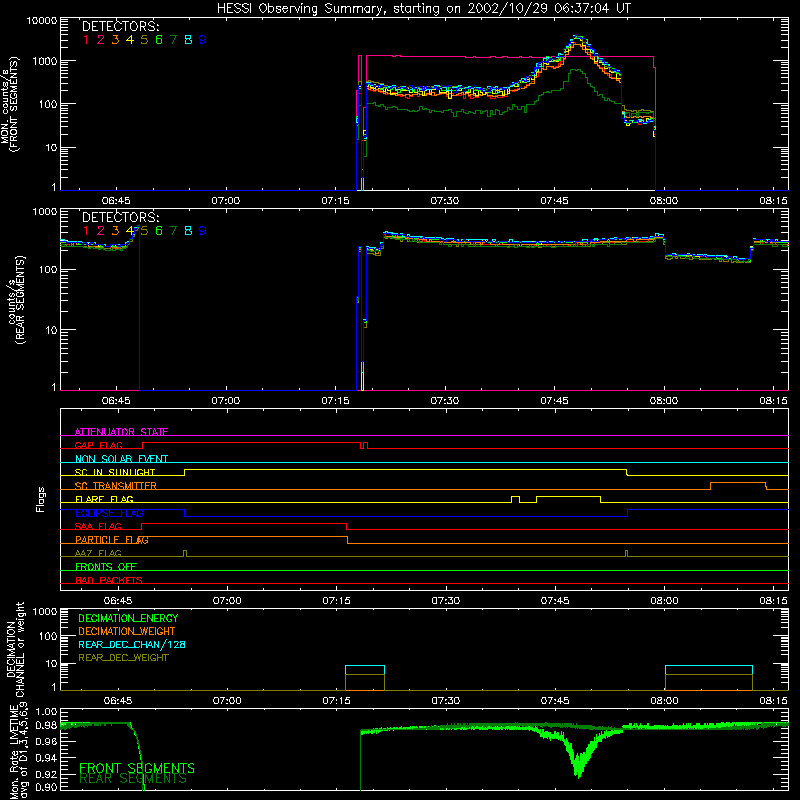800x800 pixels.
Task: Click the 07:15 tick under decimation plot
Action: [336, 701]
